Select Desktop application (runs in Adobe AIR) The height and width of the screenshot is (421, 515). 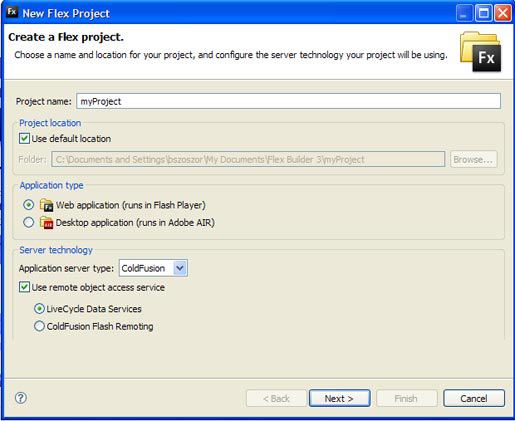point(28,222)
